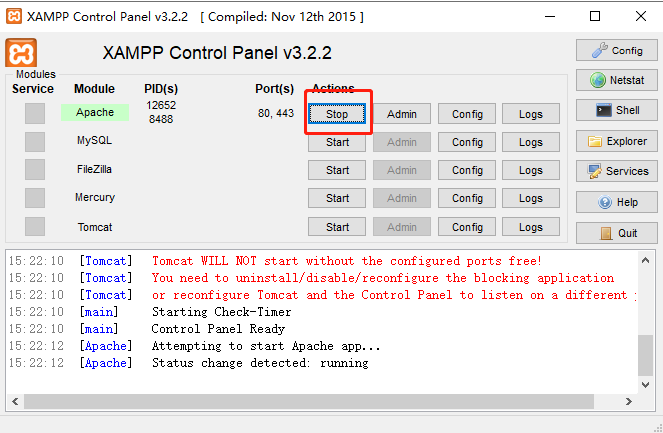The height and width of the screenshot is (433, 663).
Task: Toggle the Apache service checkbox
Action: click(35, 113)
